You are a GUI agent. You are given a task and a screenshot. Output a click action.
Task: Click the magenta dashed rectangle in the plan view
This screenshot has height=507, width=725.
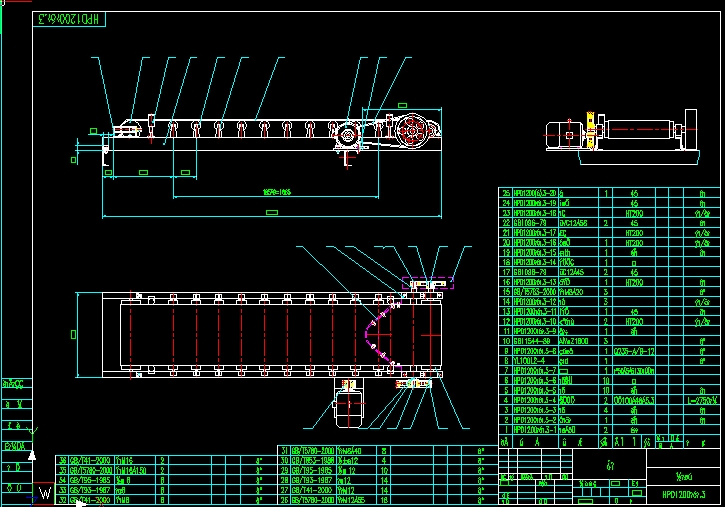[x=428, y=283]
